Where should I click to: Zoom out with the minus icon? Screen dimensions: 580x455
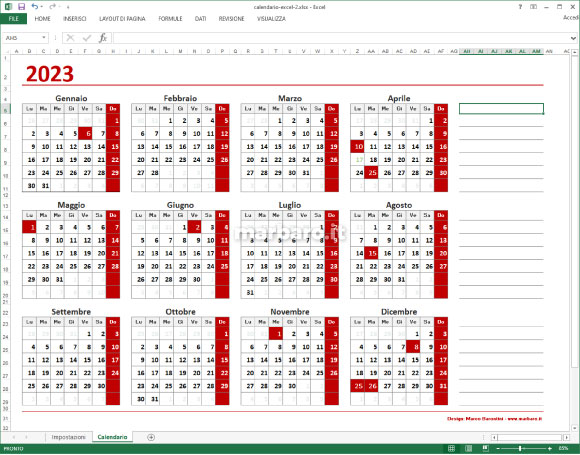(x=498, y=448)
